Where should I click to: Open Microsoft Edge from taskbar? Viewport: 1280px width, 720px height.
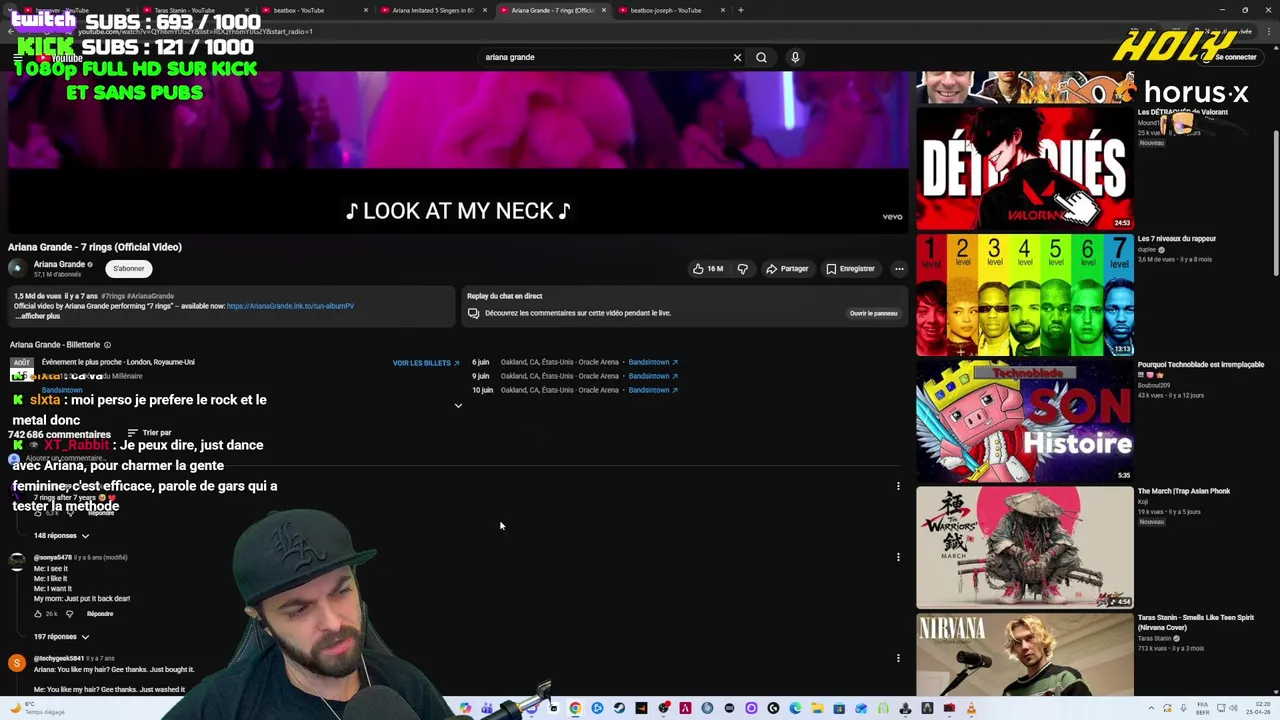coord(795,708)
